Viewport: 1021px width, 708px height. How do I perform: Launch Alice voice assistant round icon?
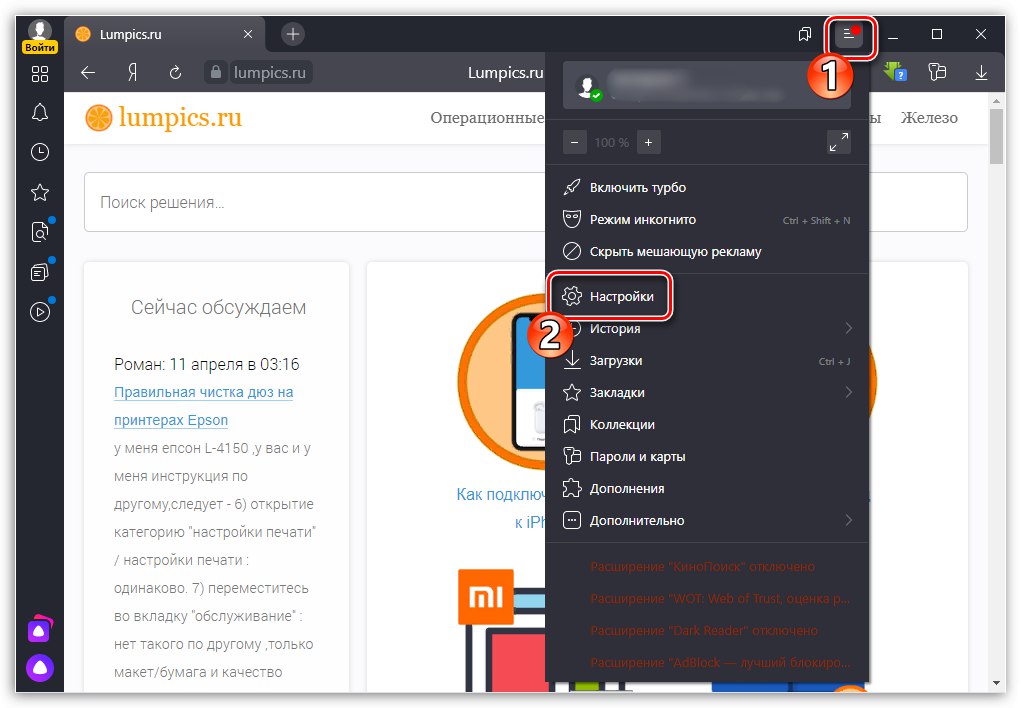pyautogui.click(x=40, y=668)
